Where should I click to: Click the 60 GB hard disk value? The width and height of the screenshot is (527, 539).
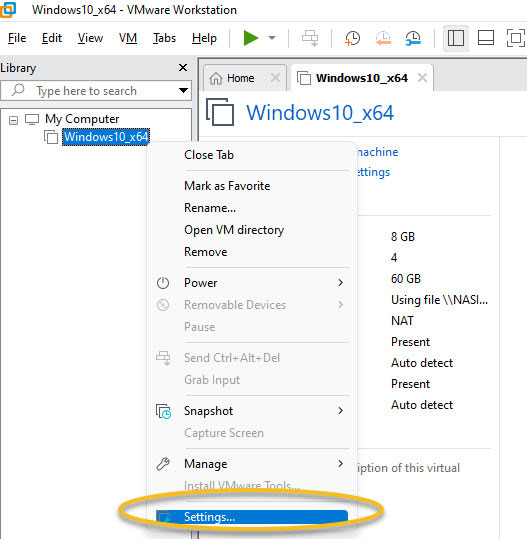pyautogui.click(x=406, y=279)
